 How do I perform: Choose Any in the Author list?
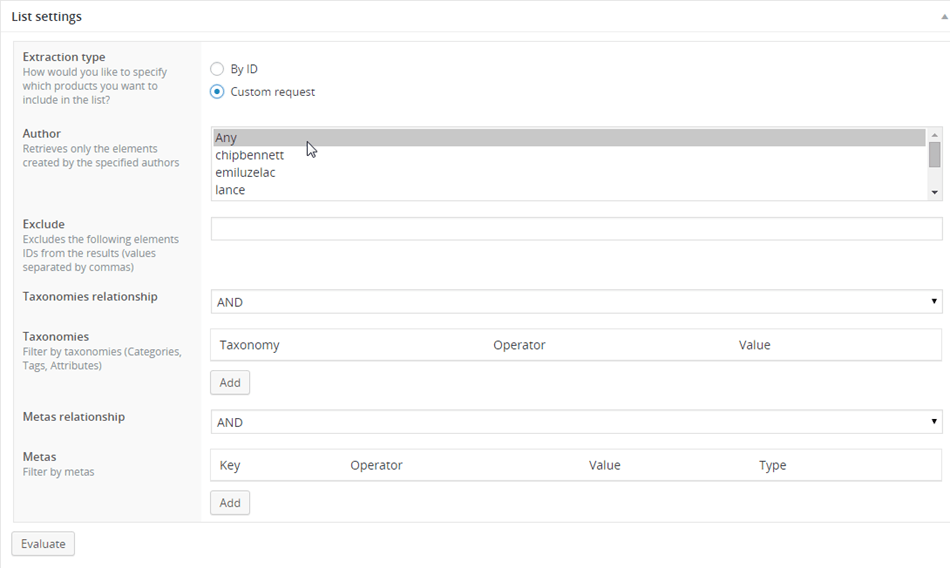(x=569, y=138)
